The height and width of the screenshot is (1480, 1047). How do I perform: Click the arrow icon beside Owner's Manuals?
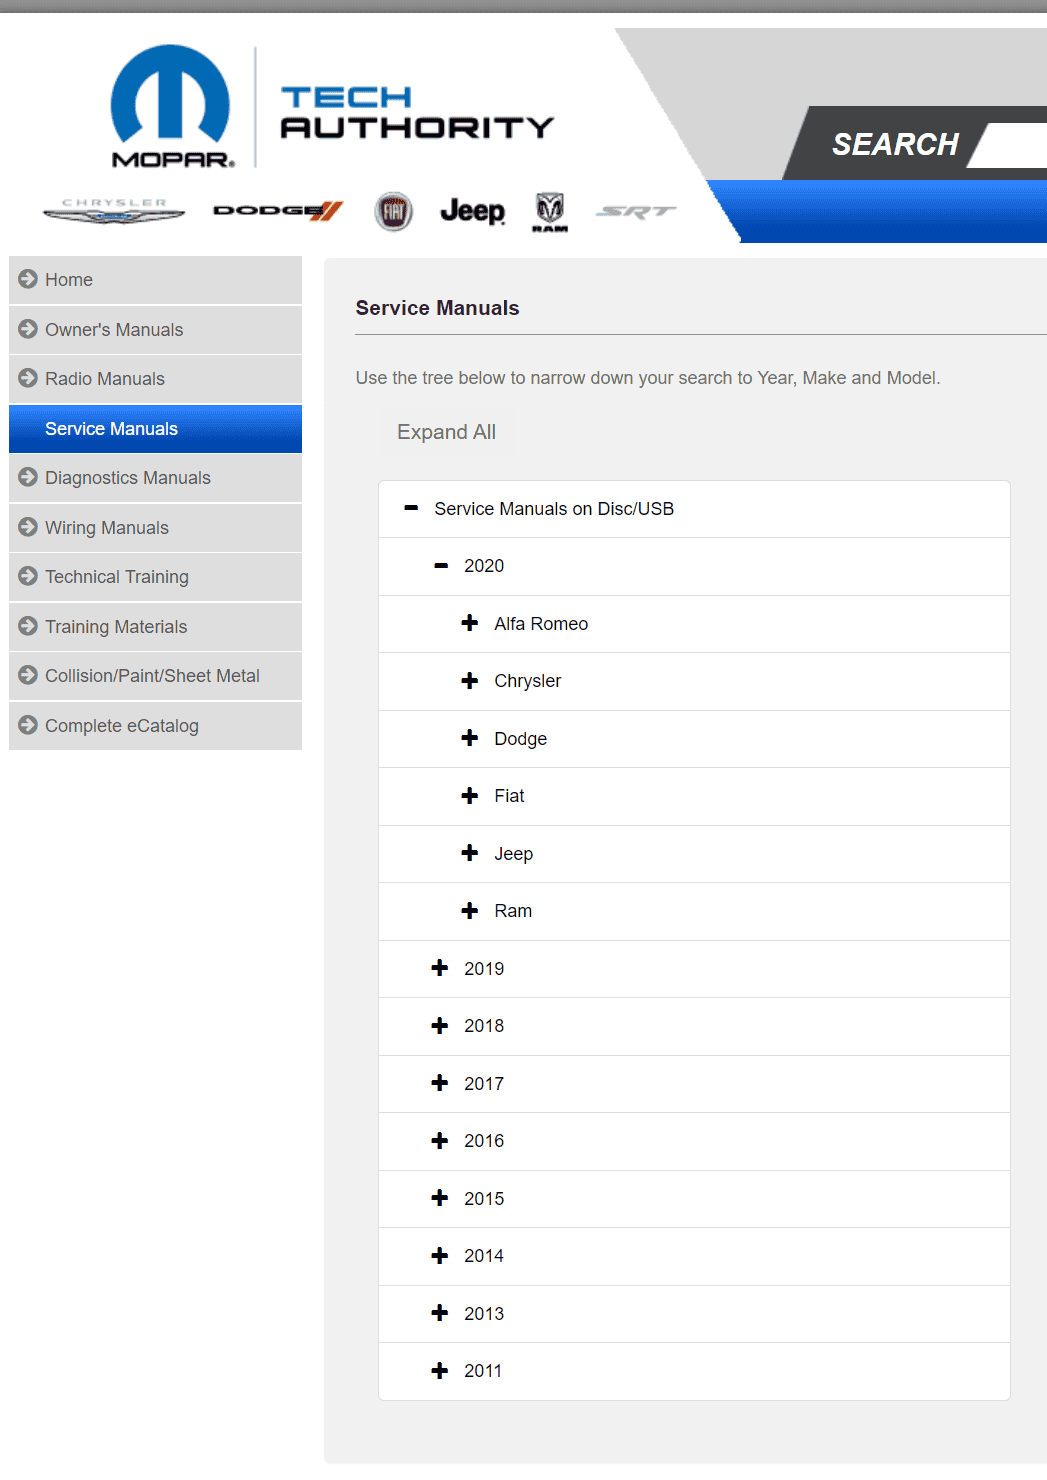coord(28,329)
